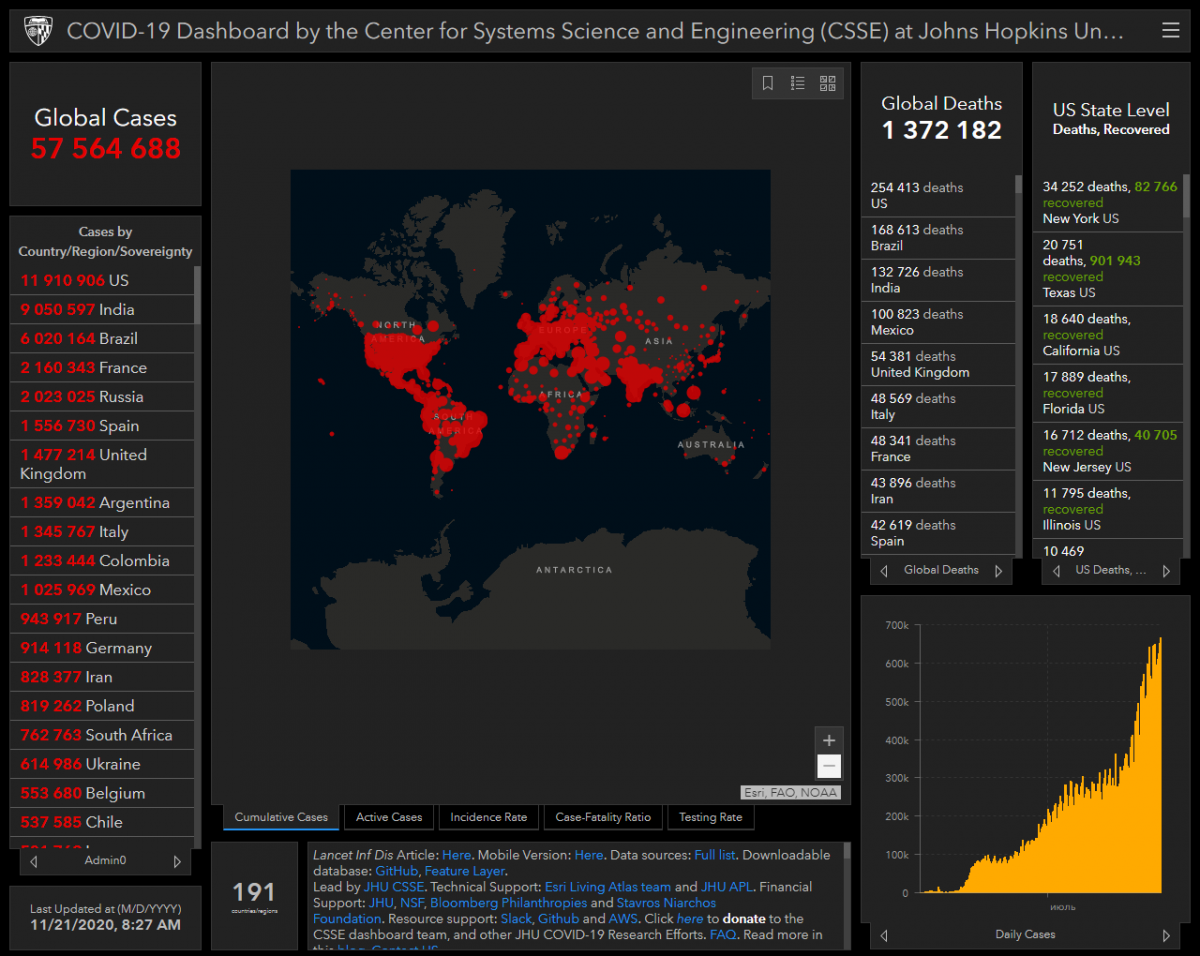
Task: Show the map legend list icon
Action: pos(797,83)
